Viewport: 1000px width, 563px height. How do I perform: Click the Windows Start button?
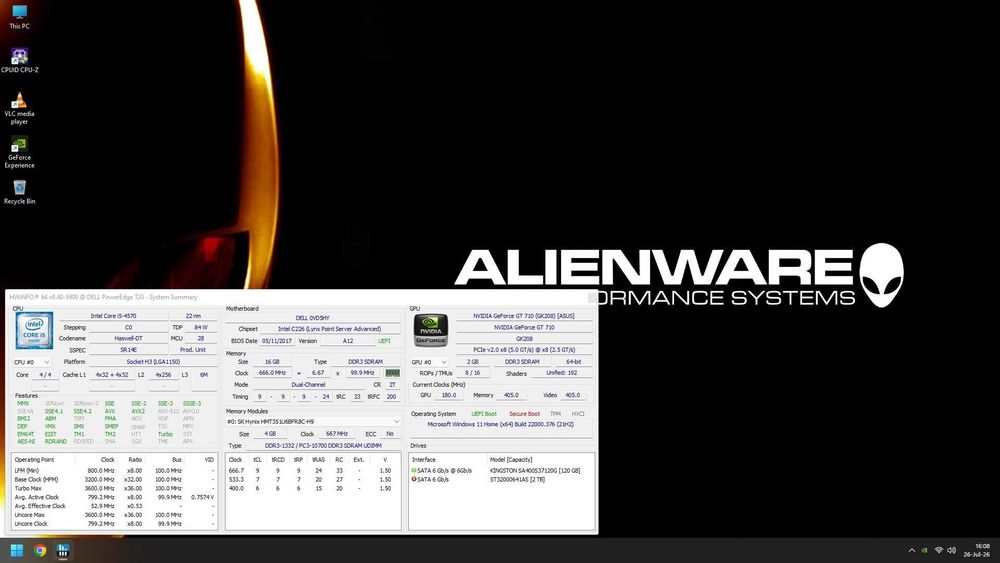pos(17,550)
